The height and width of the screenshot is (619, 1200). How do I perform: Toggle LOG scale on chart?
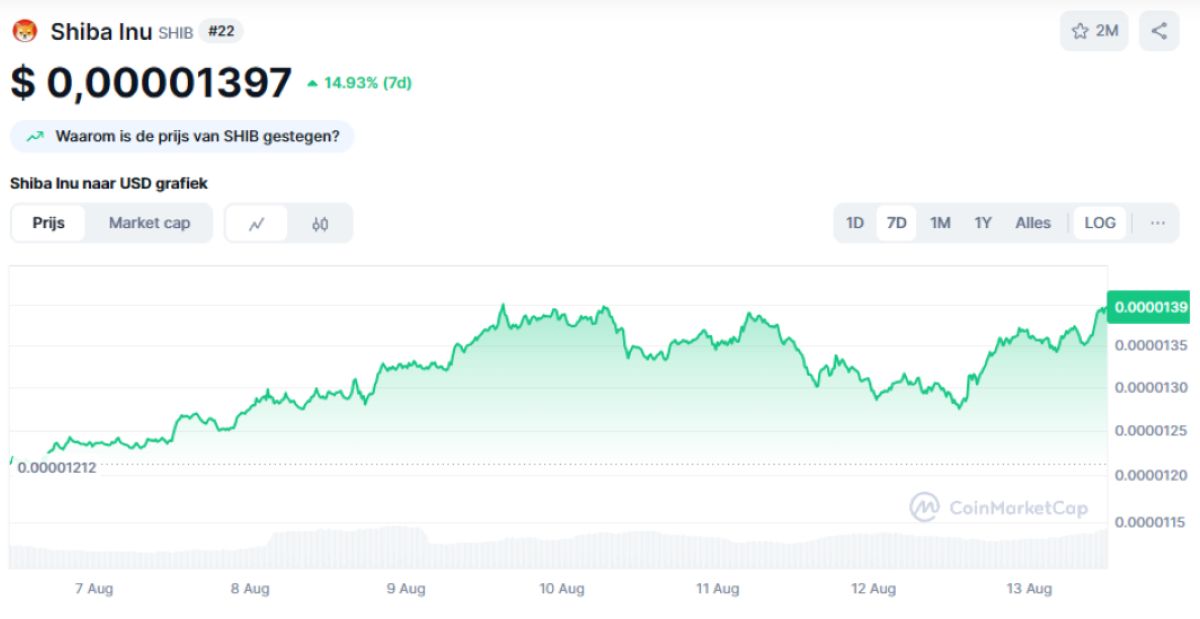(x=1100, y=223)
